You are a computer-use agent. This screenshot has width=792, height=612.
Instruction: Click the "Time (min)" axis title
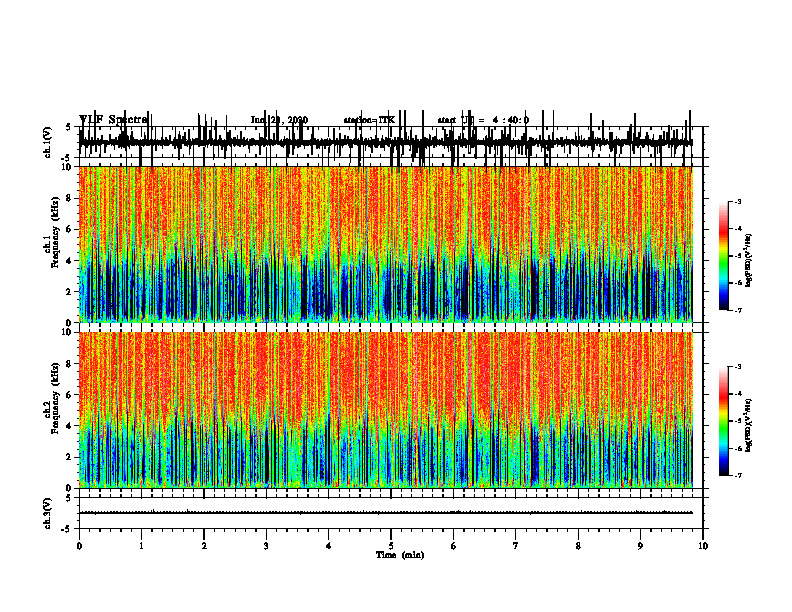pyautogui.click(x=400, y=555)
